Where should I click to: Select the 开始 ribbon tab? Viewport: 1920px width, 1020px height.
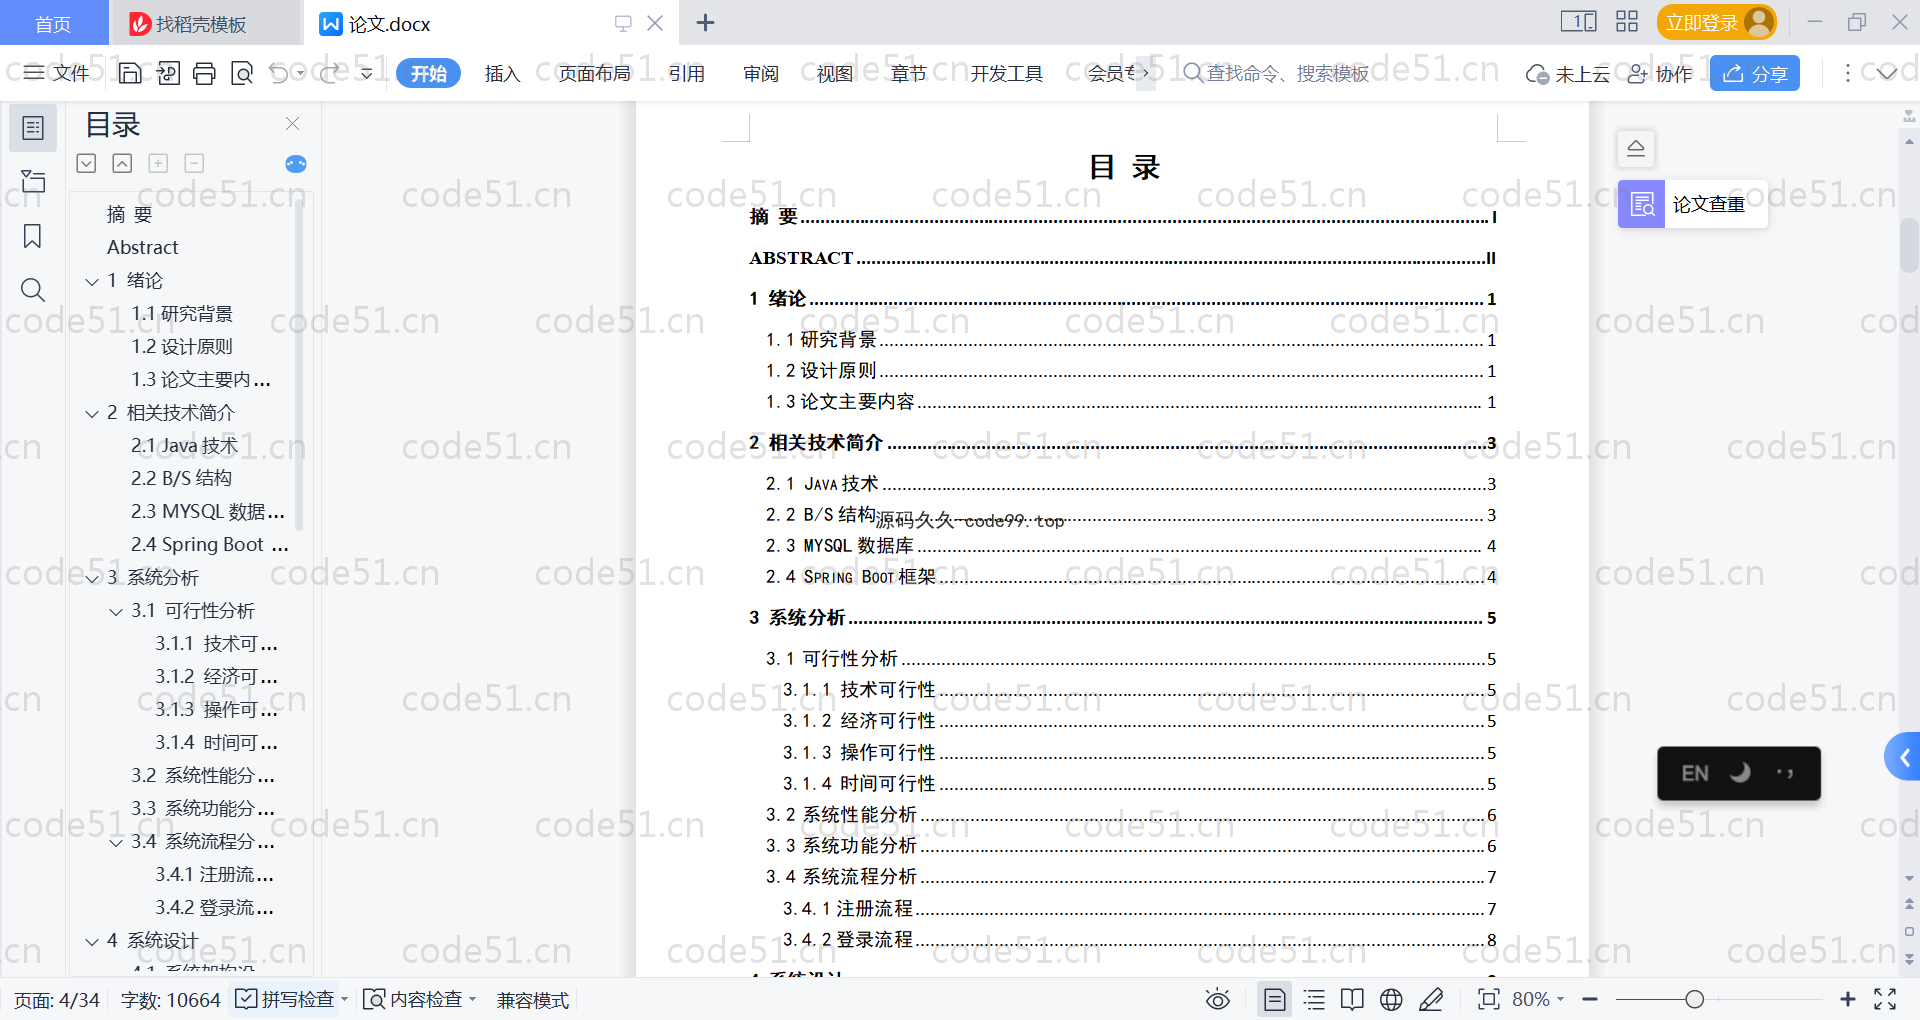[x=428, y=73]
